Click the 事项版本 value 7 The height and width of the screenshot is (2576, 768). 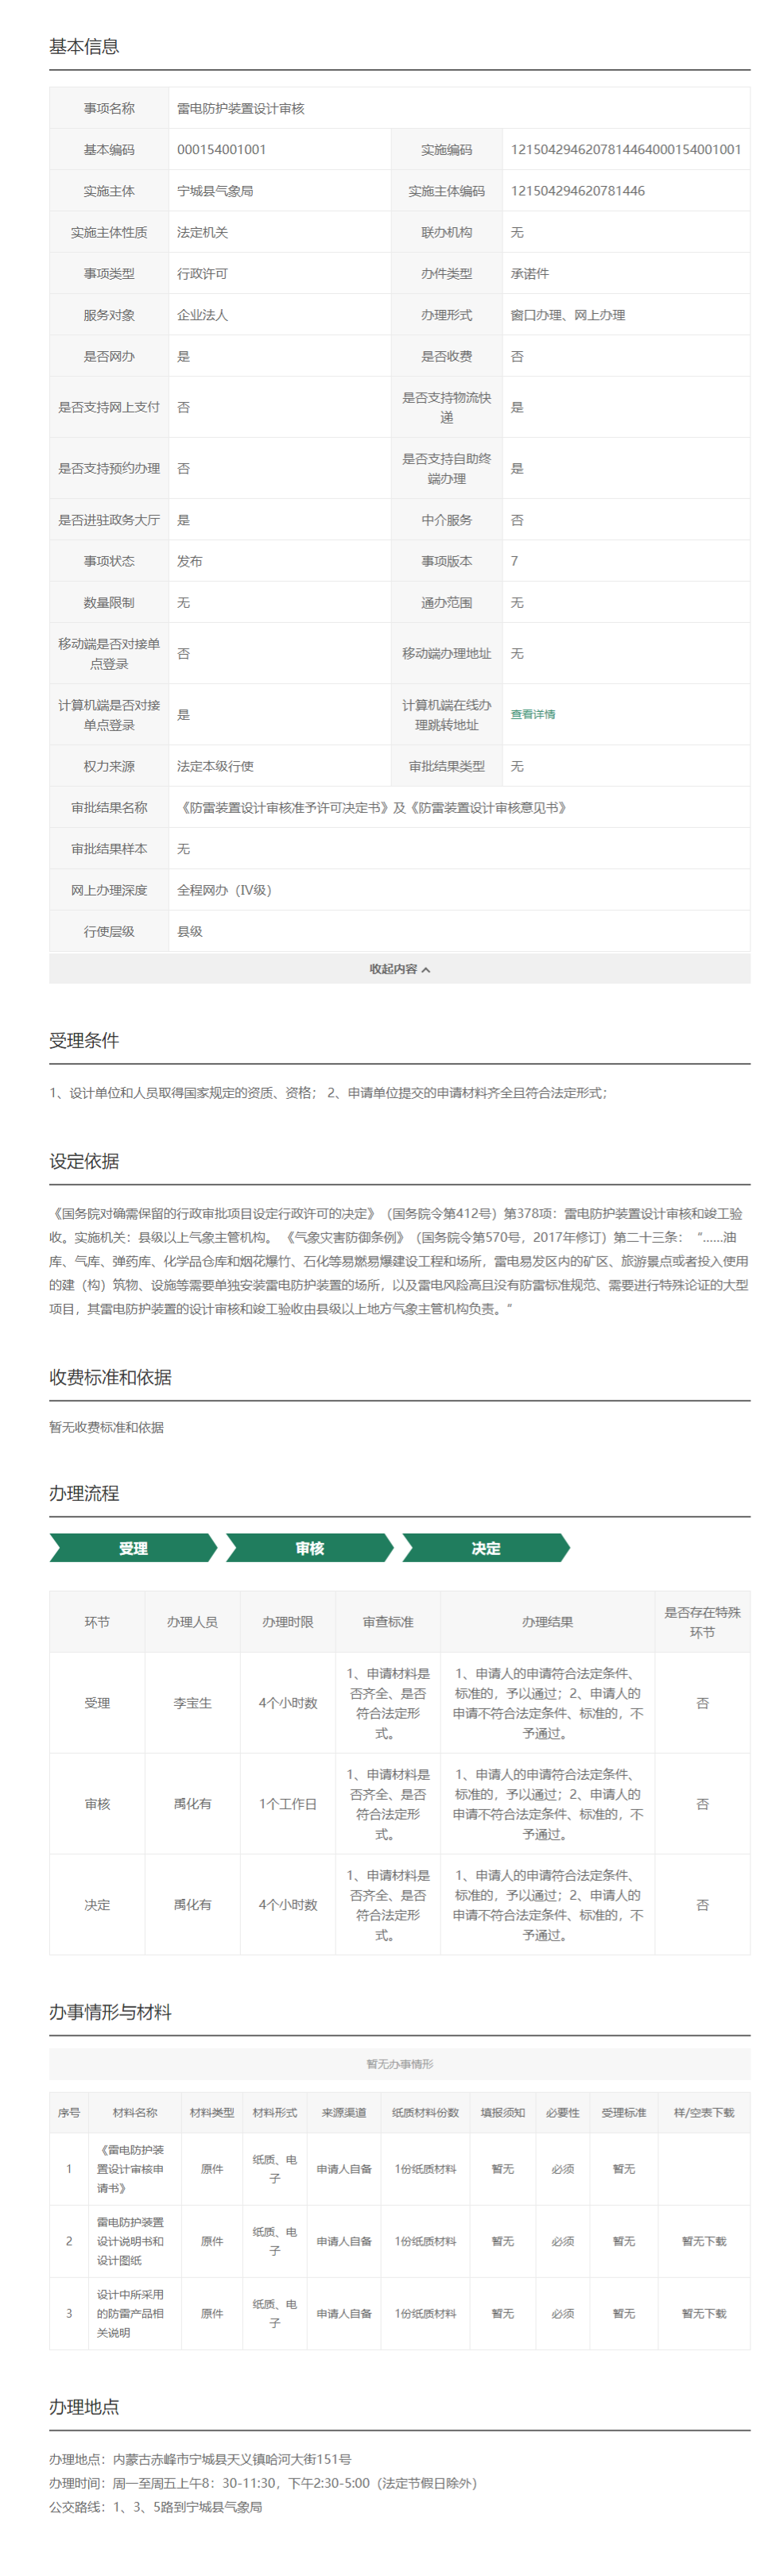click(x=515, y=561)
